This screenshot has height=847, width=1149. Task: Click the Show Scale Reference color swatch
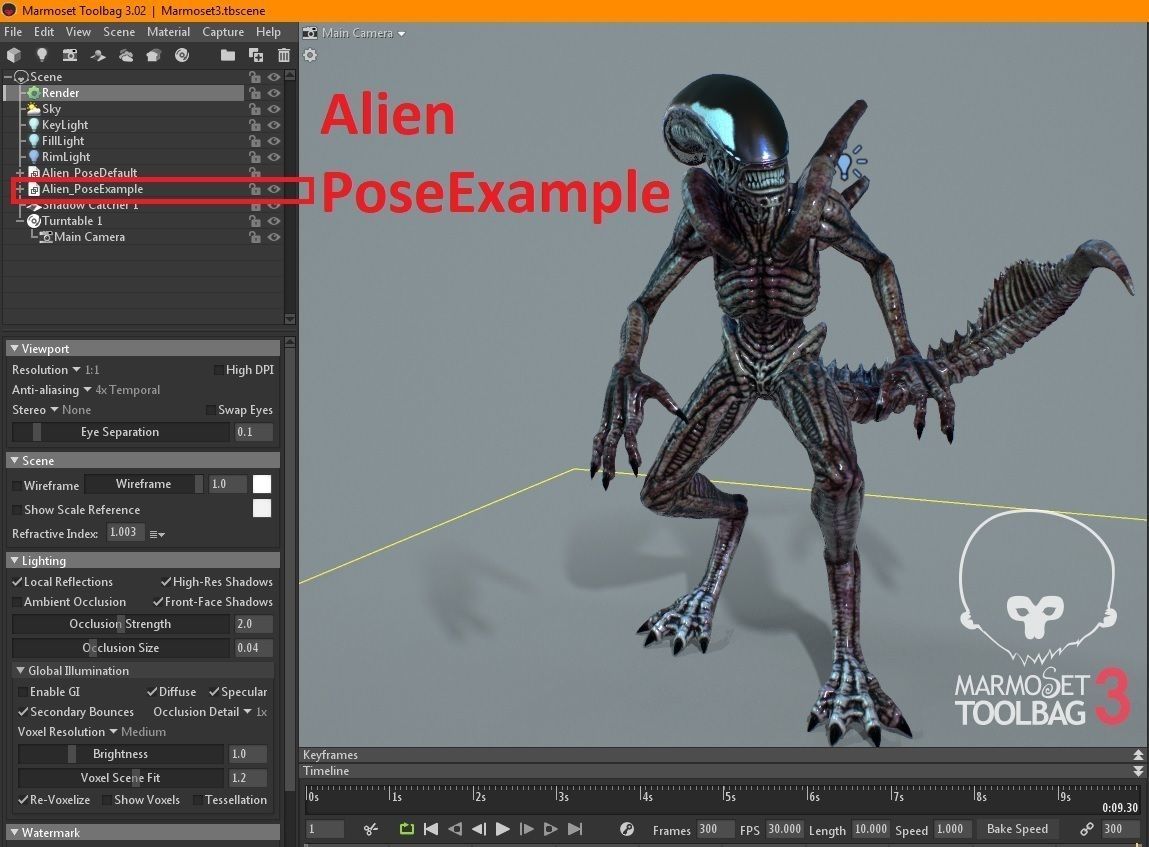(262, 508)
